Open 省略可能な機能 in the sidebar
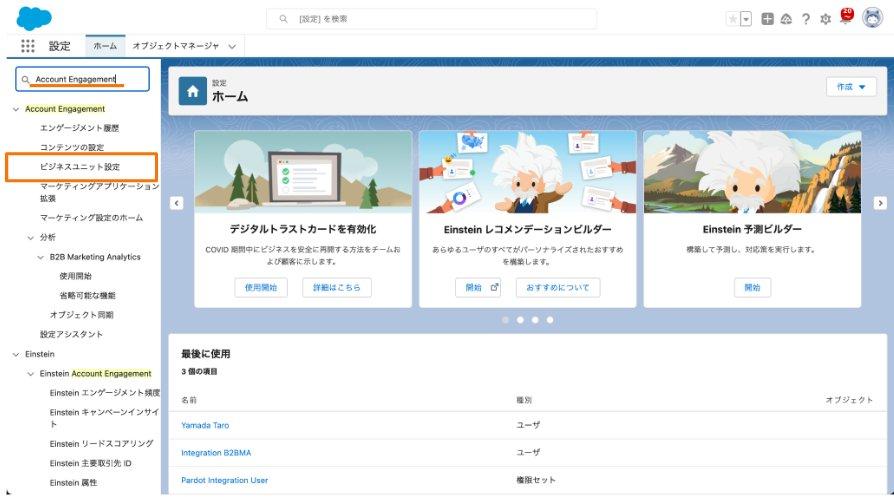 88,295
